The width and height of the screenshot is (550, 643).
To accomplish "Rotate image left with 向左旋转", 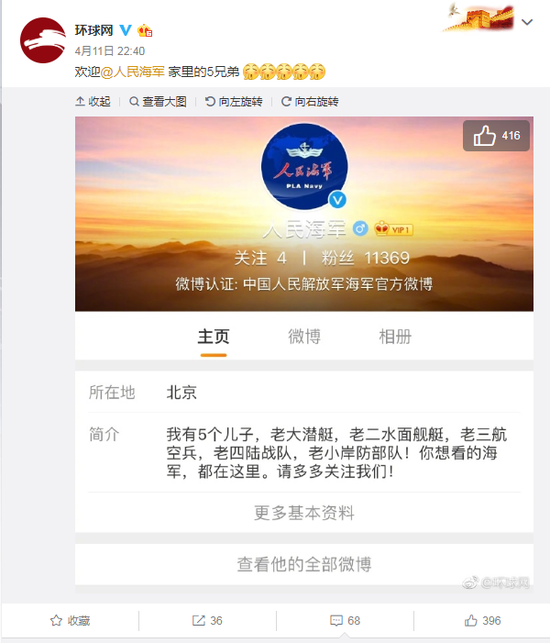I will (x=234, y=101).
